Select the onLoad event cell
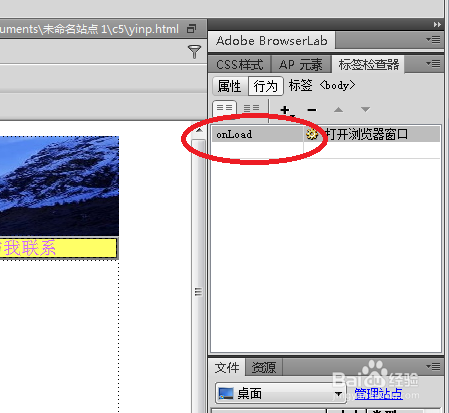449x413 pixels. point(258,134)
